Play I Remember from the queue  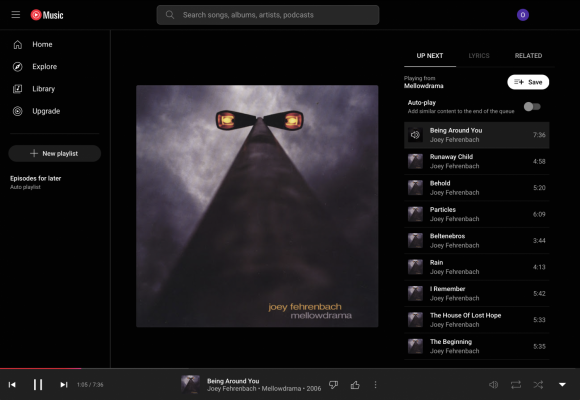pos(476,293)
